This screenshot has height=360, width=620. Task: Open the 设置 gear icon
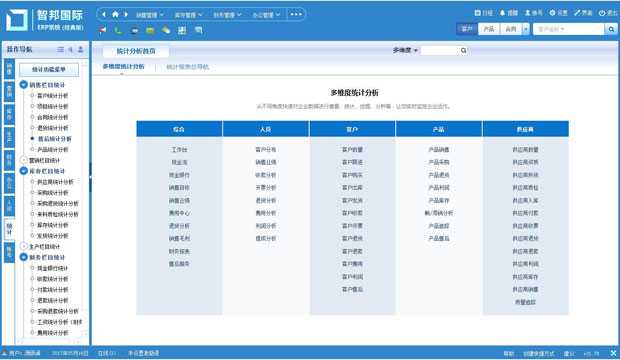tap(552, 13)
